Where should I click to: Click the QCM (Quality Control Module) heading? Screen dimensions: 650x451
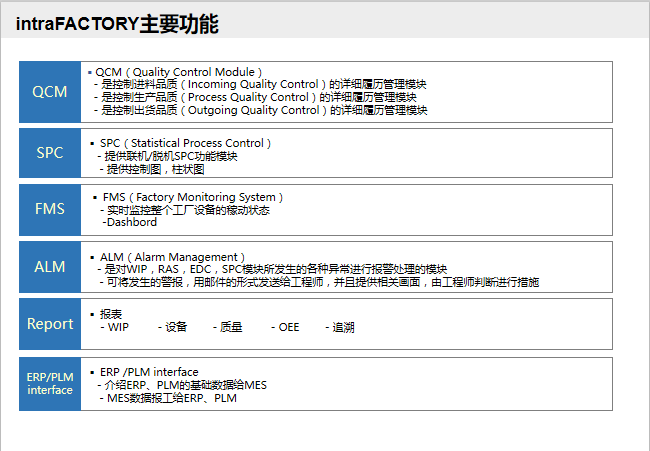click(x=179, y=72)
